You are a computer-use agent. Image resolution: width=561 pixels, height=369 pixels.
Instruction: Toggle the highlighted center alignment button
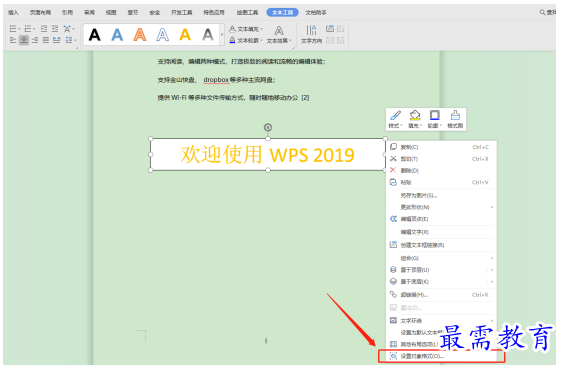pos(24,40)
